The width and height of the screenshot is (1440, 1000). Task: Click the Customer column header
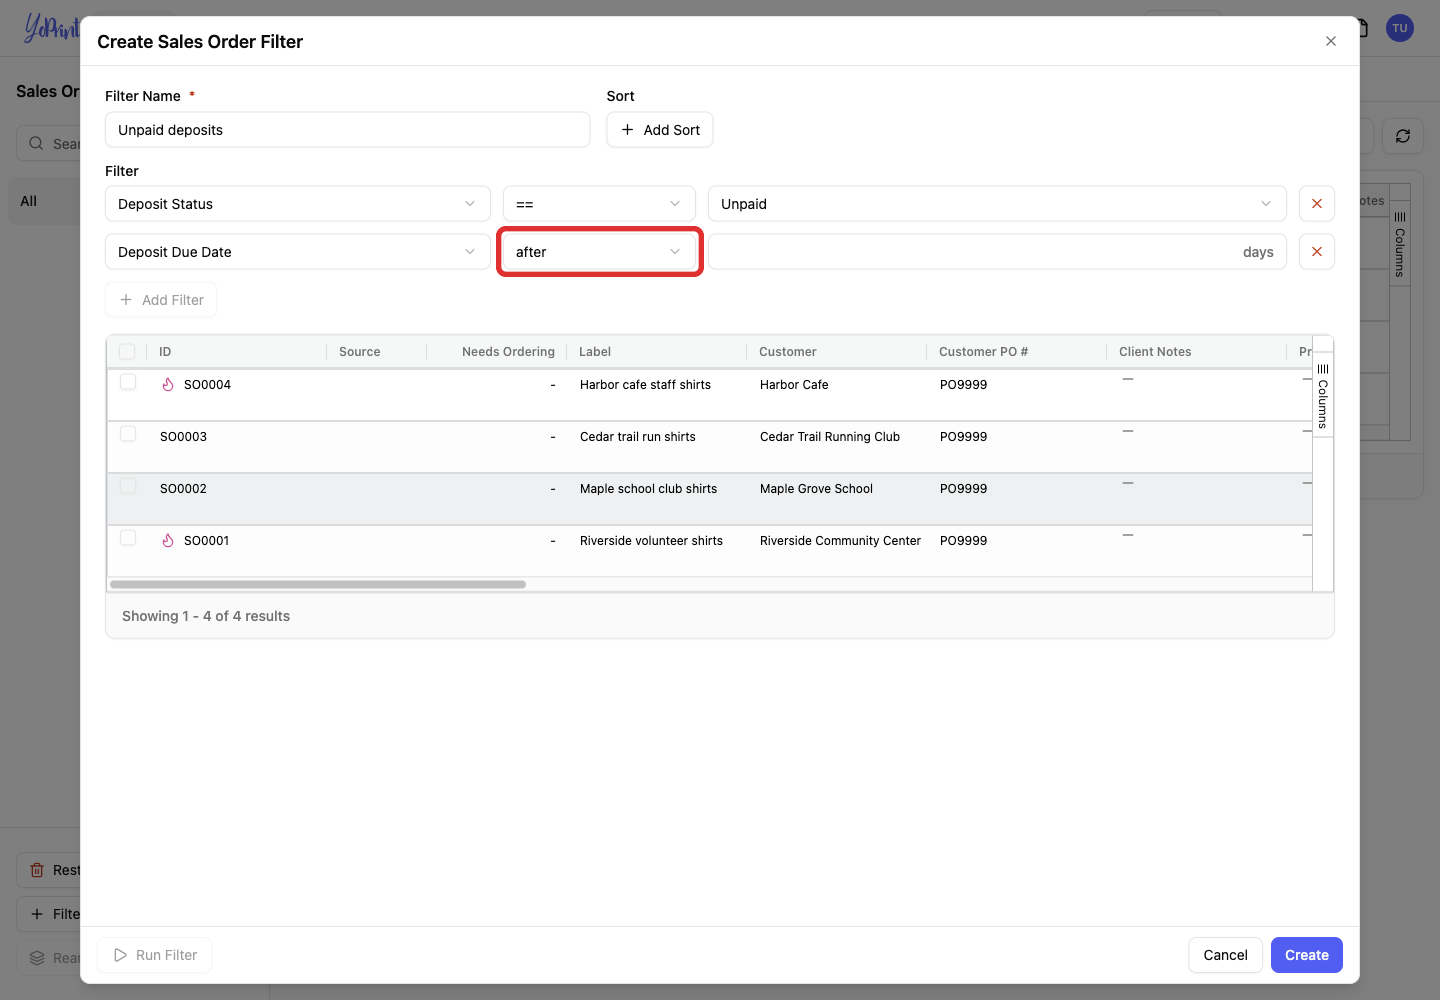pos(788,352)
